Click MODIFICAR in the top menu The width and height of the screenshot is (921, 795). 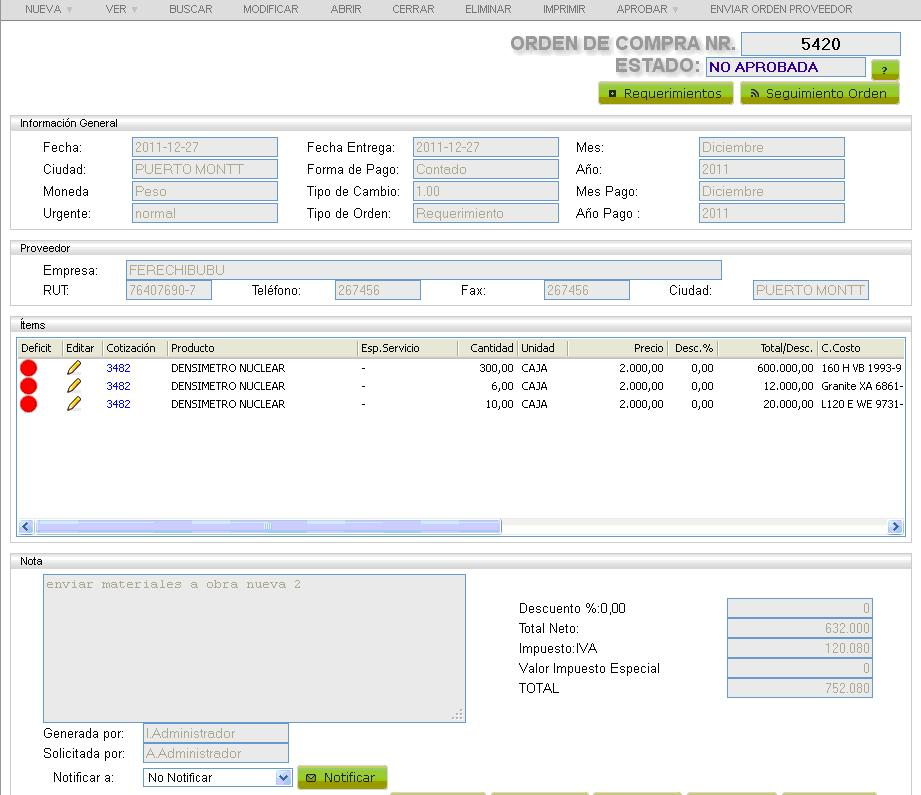(271, 9)
